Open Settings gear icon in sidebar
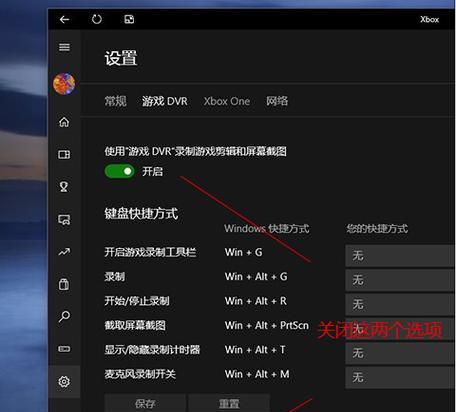 coord(64,381)
